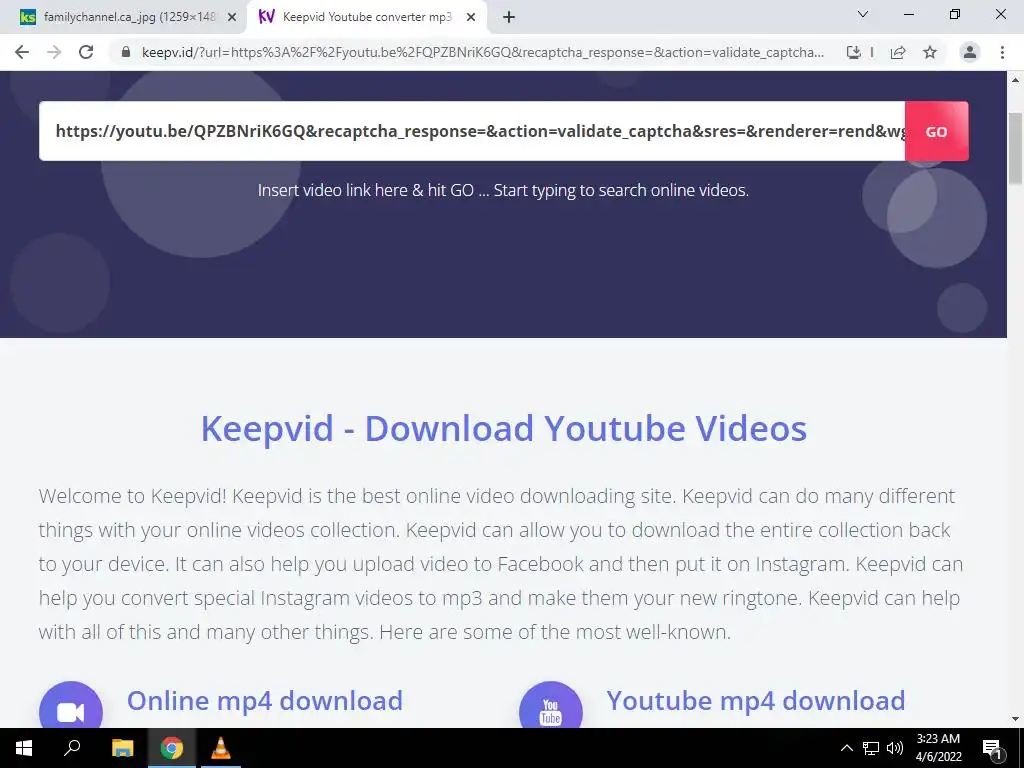Click the scrollbar up arrow
Screen dimensions: 1024x768
click(x=1016, y=80)
